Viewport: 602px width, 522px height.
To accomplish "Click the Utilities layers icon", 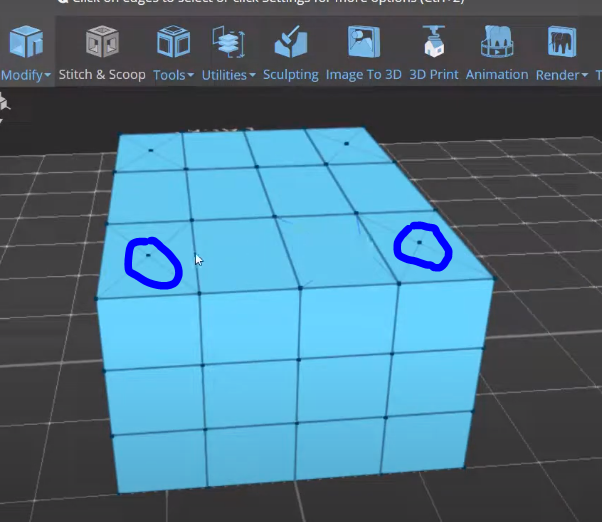I will pyautogui.click(x=229, y=42).
